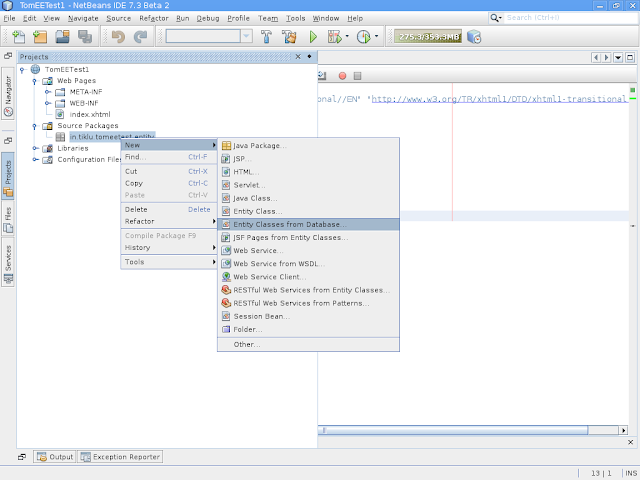Image resolution: width=640 pixels, height=480 pixels.
Task: Click the profiler snapshot icon beside memory meter
Action: coord(474,37)
